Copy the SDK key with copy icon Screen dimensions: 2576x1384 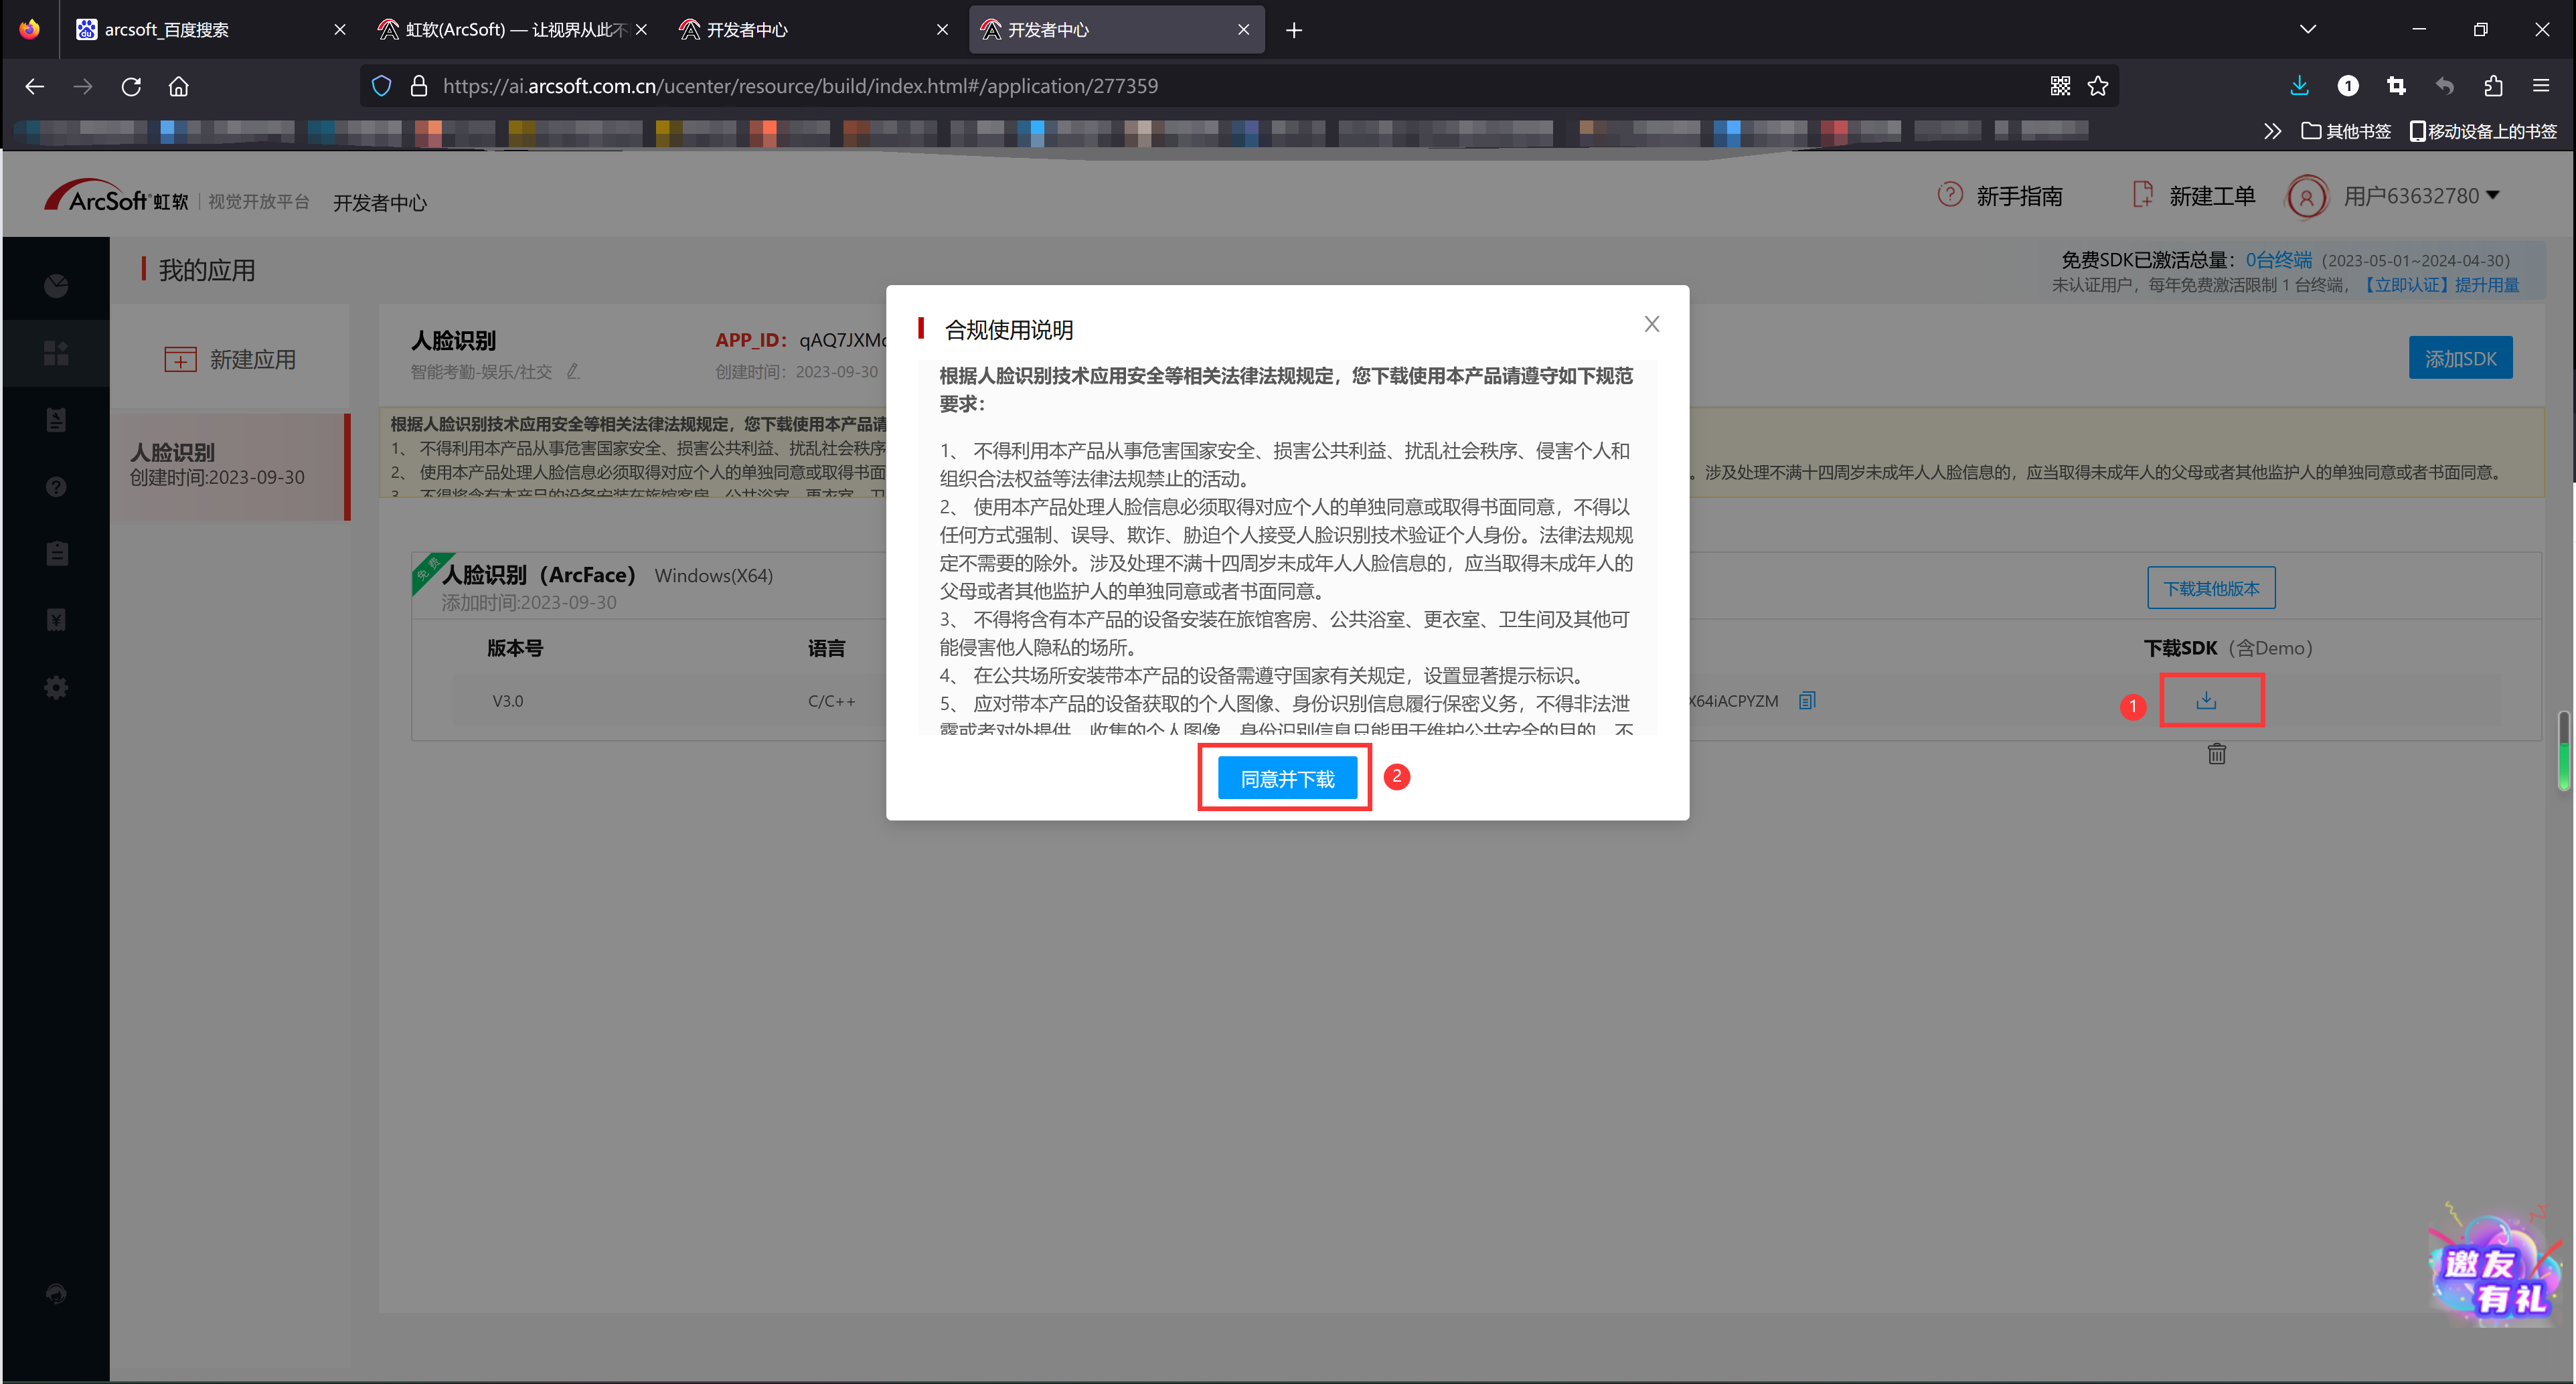point(1806,700)
